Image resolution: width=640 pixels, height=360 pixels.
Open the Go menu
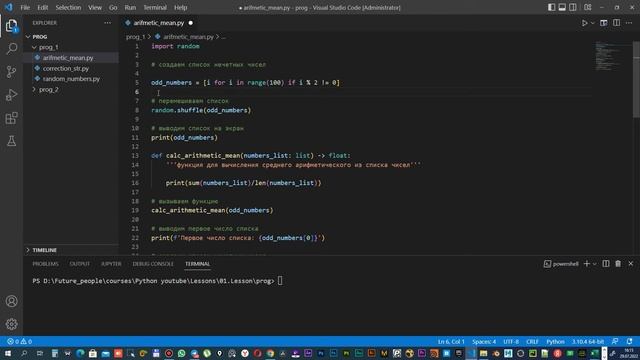coord(113,7)
